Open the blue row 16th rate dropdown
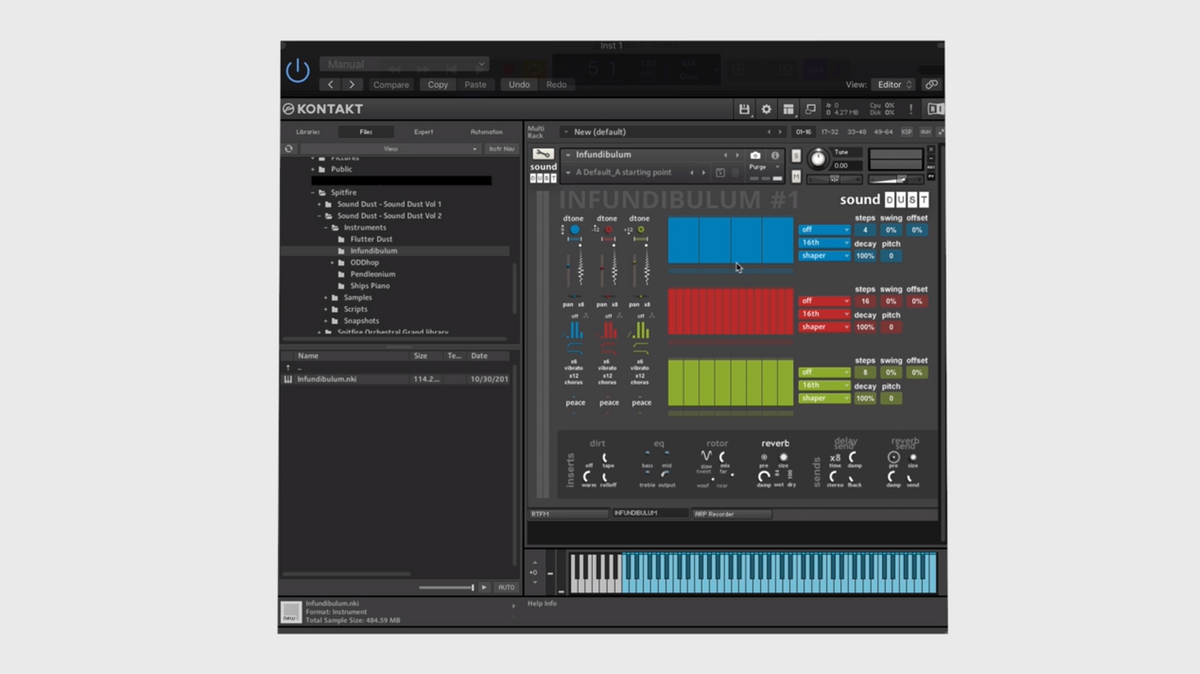This screenshot has height=674, width=1200. [824, 243]
